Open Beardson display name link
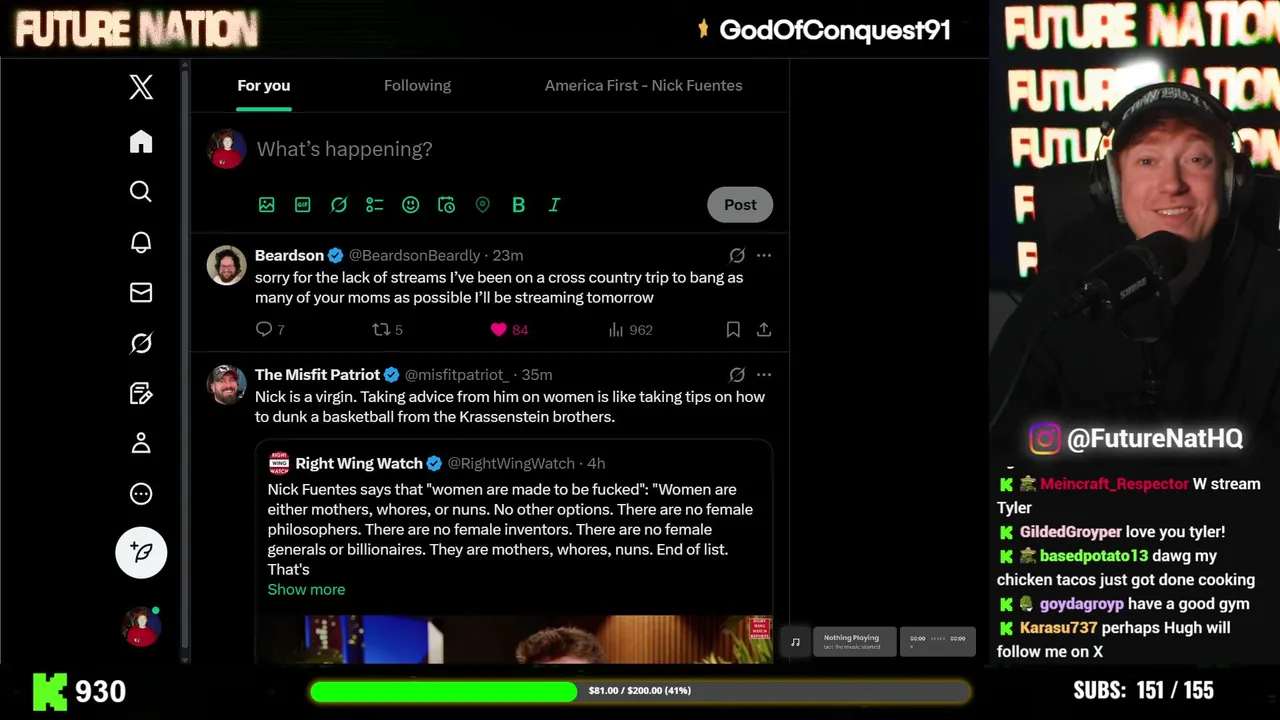Image resolution: width=1280 pixels, height=720 pixels. [289, 255]
